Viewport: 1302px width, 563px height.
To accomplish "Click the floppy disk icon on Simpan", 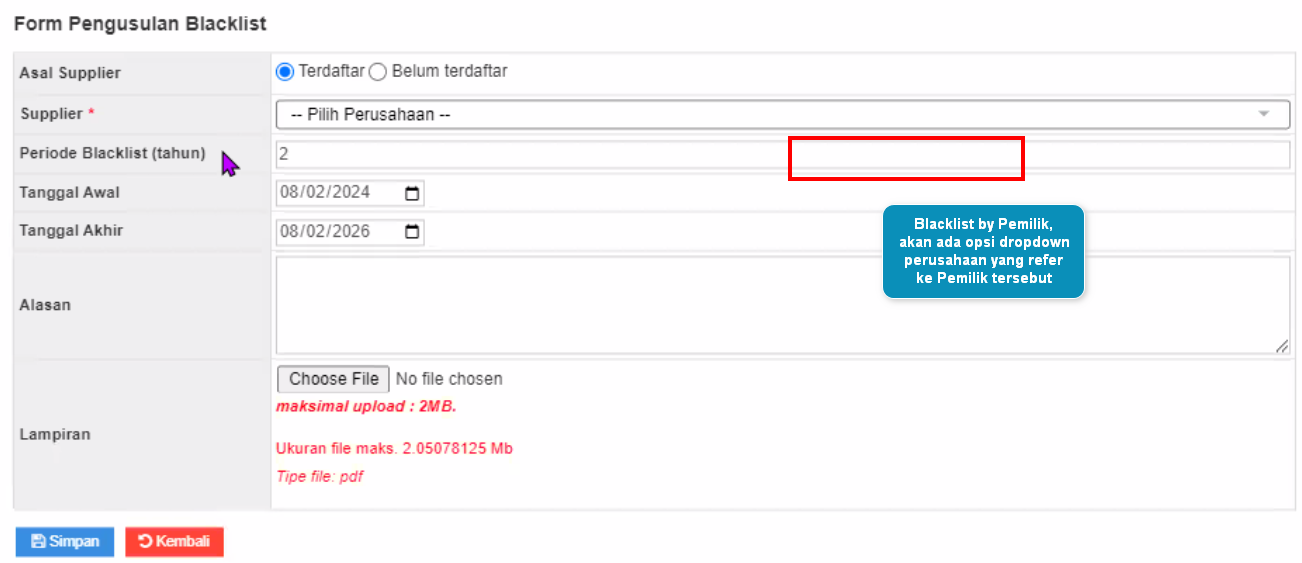I will click(38, 542).
